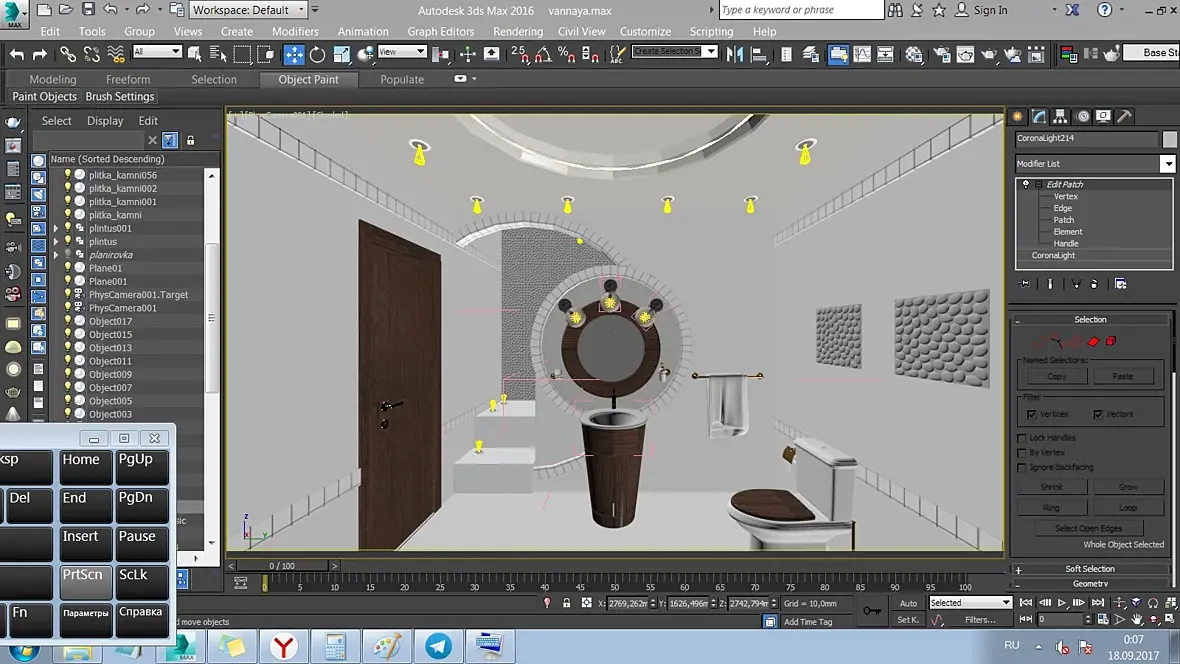Expand the plintus001 tree item
Screen dimensions: 1180x664
coord(56,228)
